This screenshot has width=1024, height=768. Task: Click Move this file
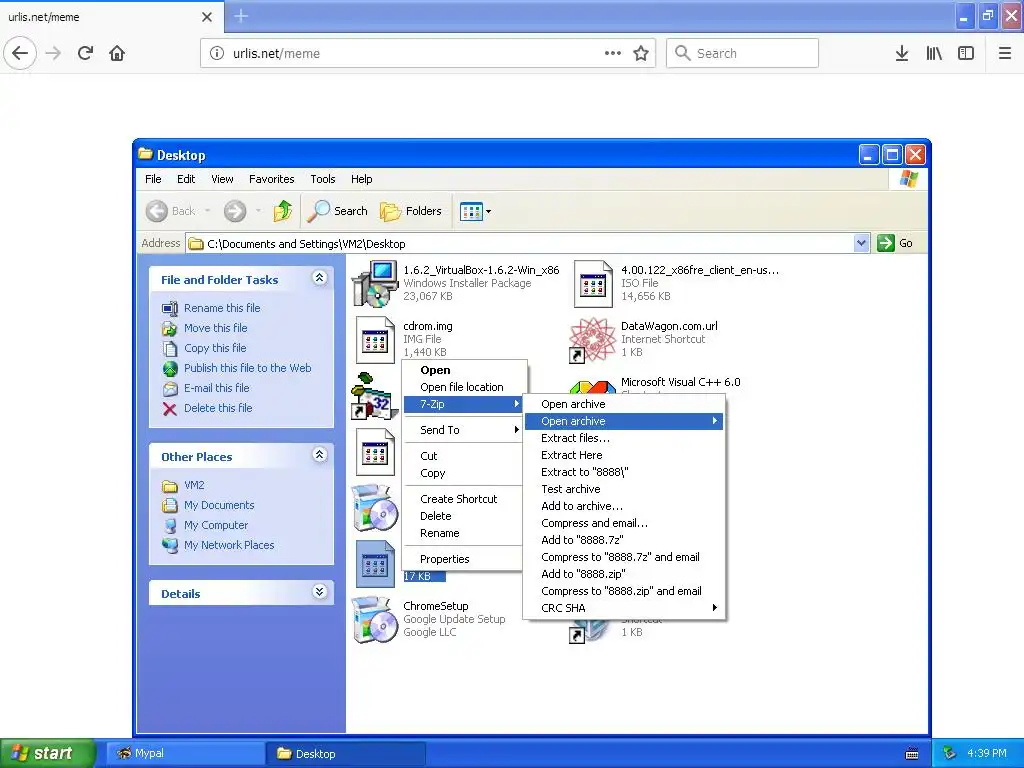click(216, 328)
